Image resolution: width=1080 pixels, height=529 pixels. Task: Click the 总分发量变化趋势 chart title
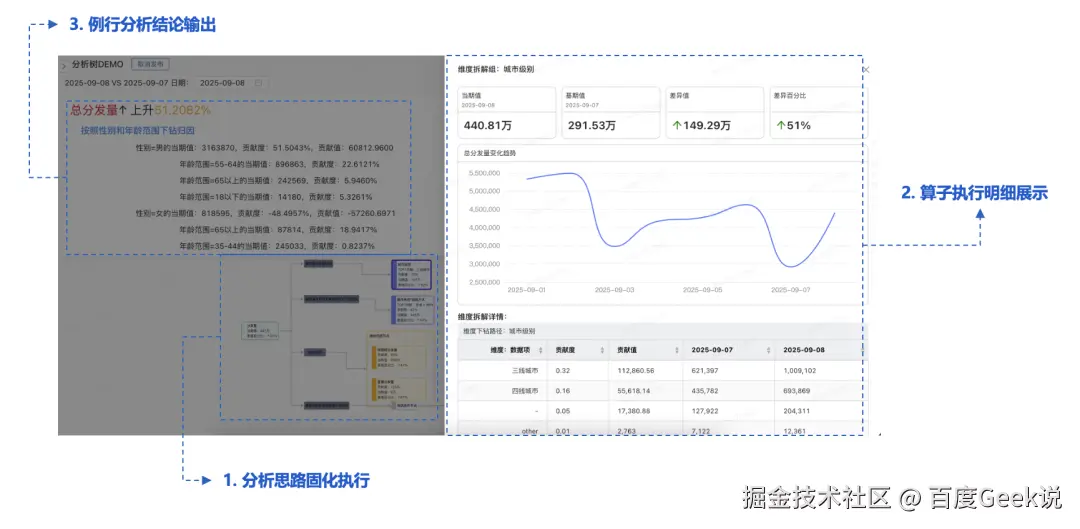(489, 152)
